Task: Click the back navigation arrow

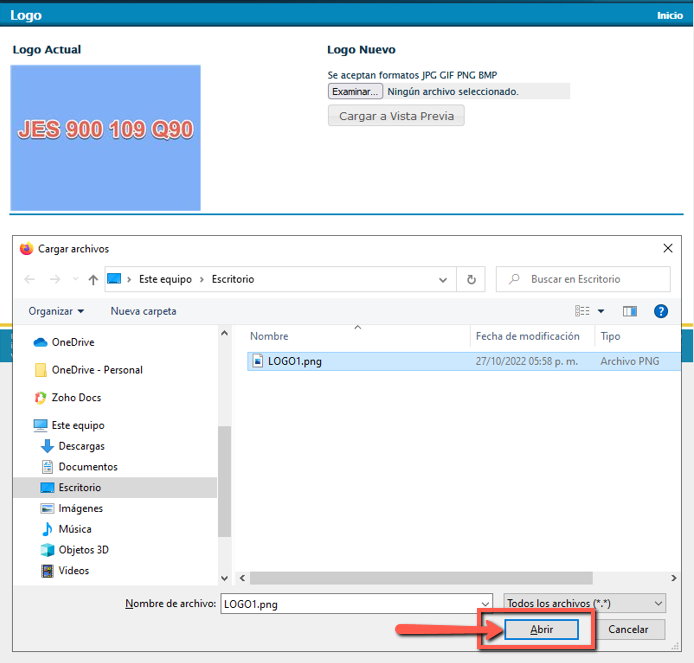Action: click(30, 280)
